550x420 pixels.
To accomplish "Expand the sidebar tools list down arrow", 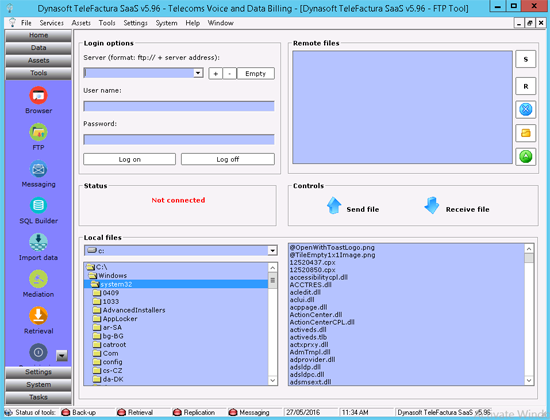I will [x=62, y=355].
